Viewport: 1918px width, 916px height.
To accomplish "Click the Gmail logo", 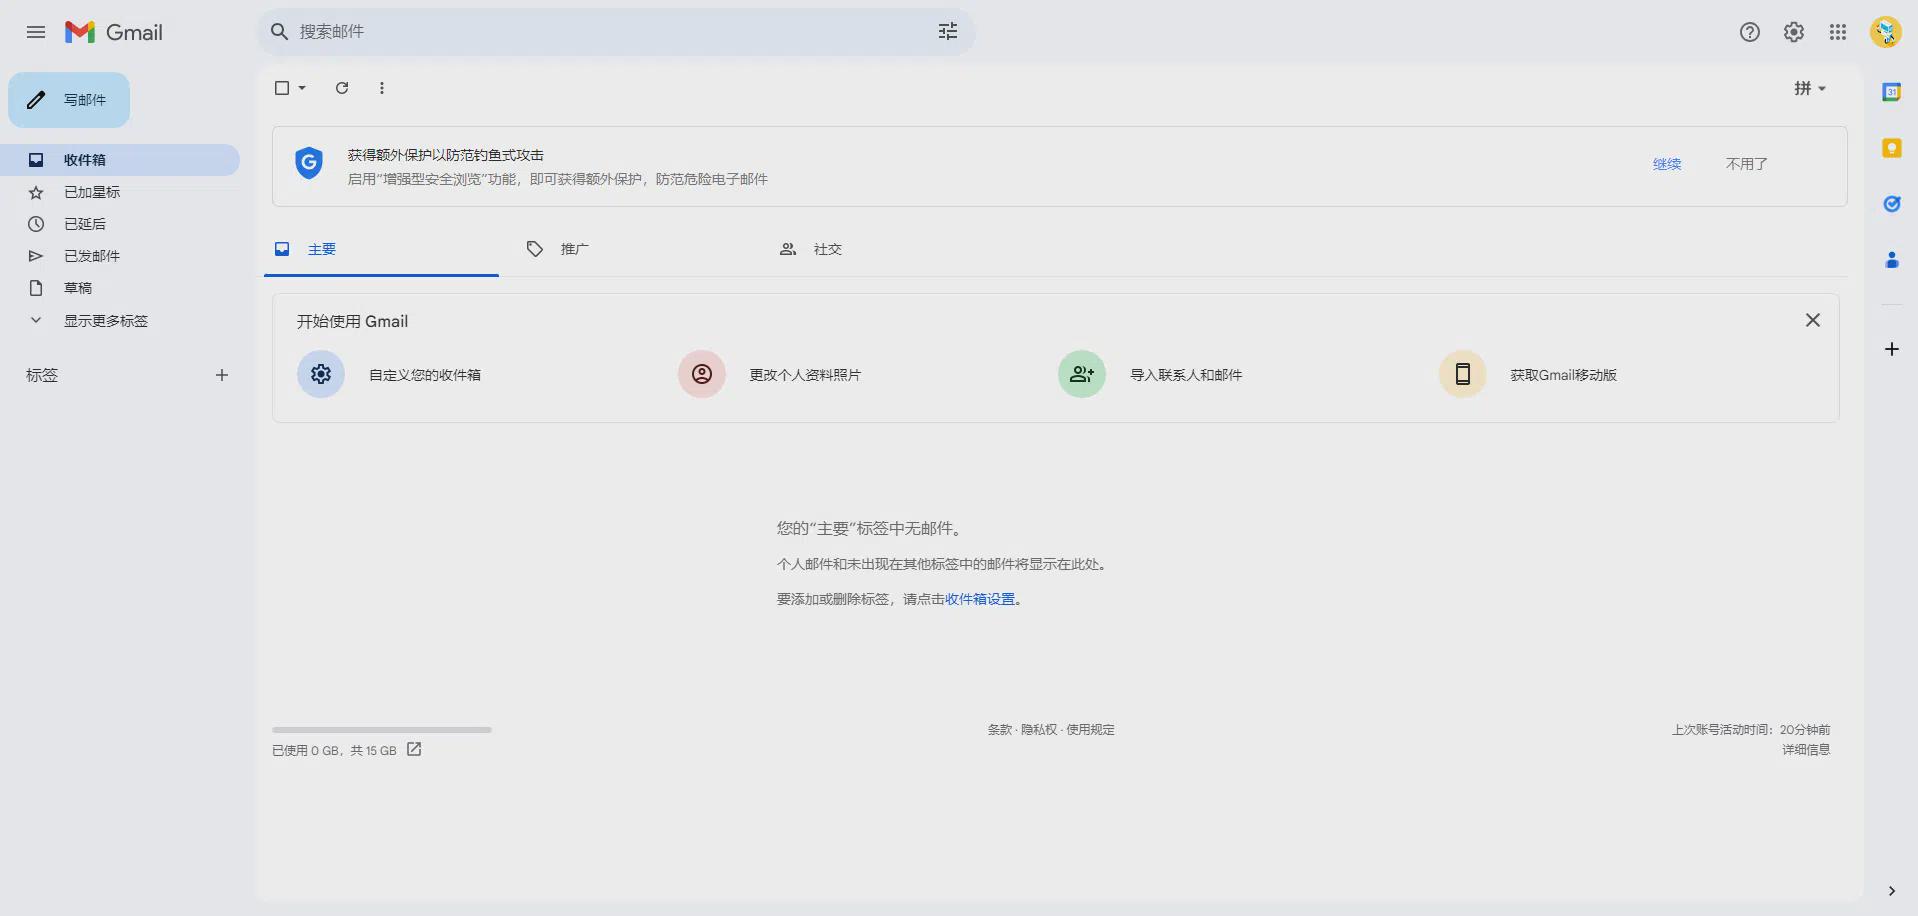I will [x=113, y=32].
